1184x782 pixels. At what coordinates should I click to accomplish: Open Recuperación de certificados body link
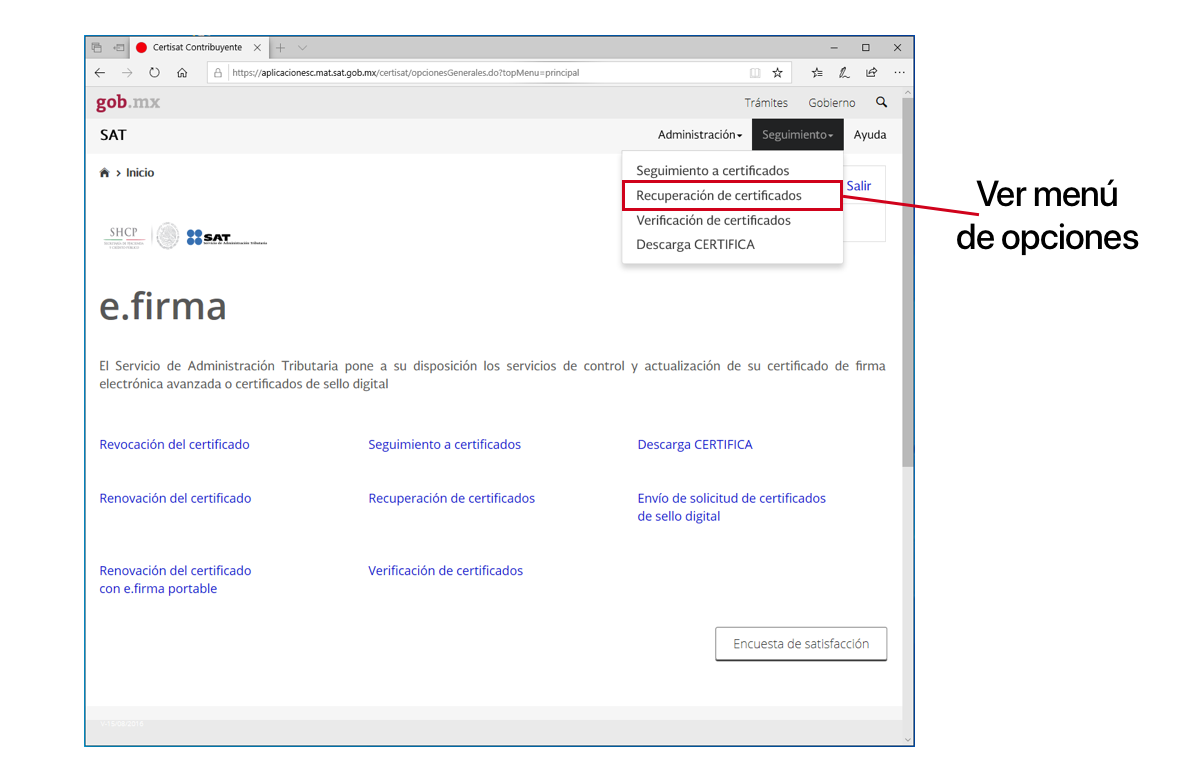[x=451, y=498]
